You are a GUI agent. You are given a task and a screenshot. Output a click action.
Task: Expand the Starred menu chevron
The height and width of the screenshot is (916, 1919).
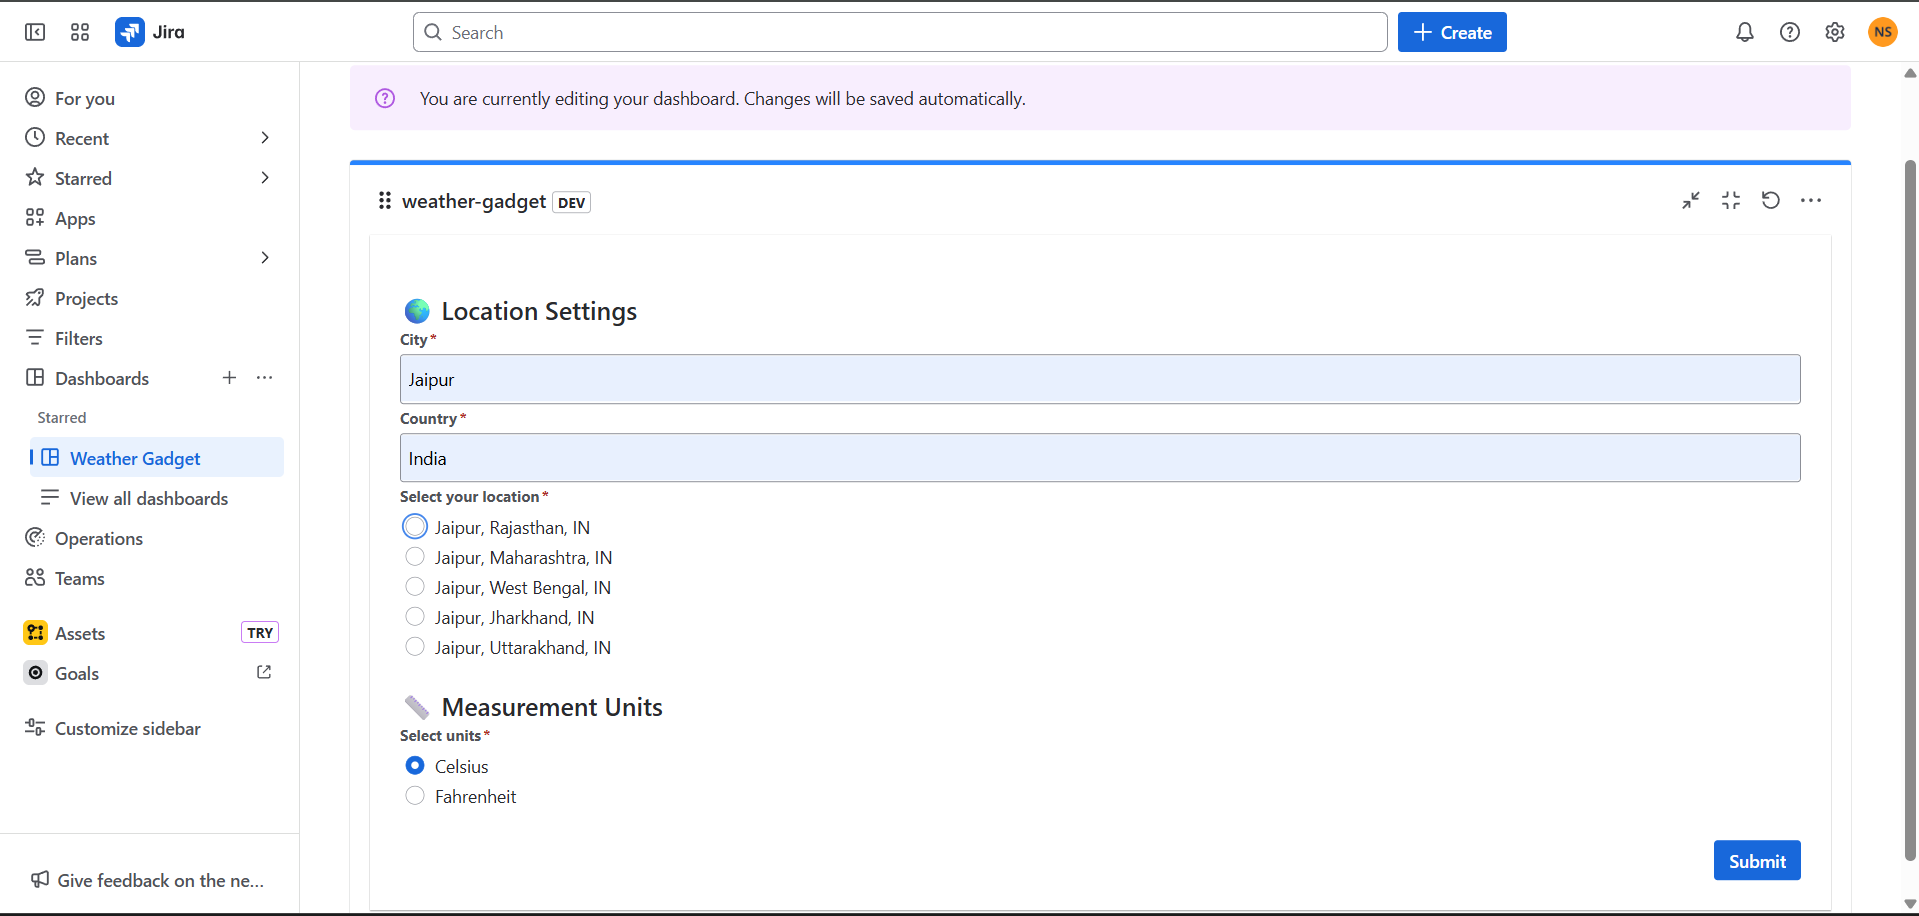[x=265, y=177]
